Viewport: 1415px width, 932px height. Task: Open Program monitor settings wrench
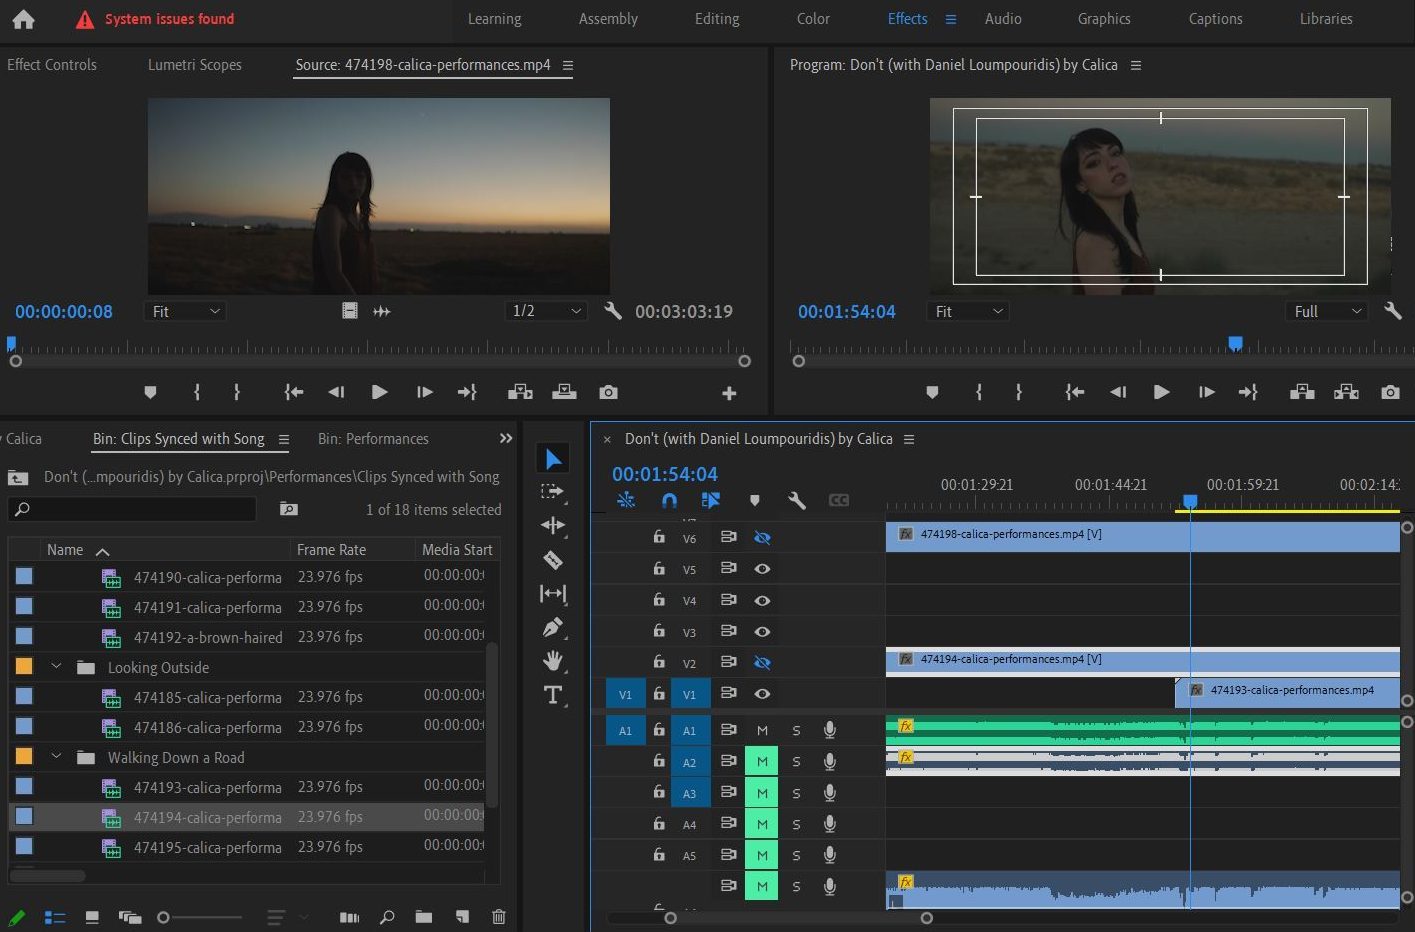pos(1393,311)
